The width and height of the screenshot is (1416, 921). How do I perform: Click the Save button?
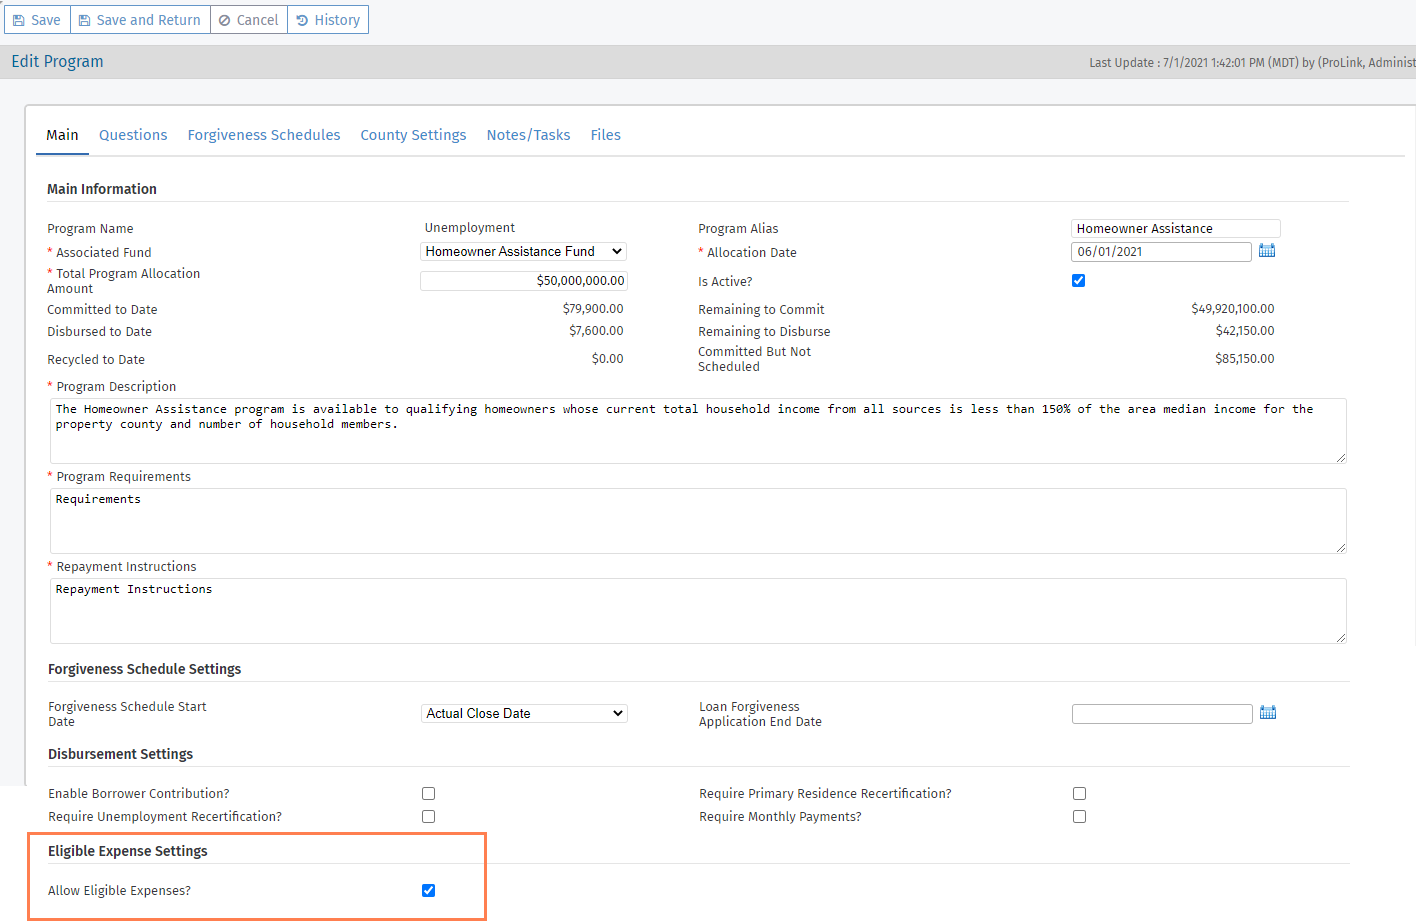click(37, 20)
